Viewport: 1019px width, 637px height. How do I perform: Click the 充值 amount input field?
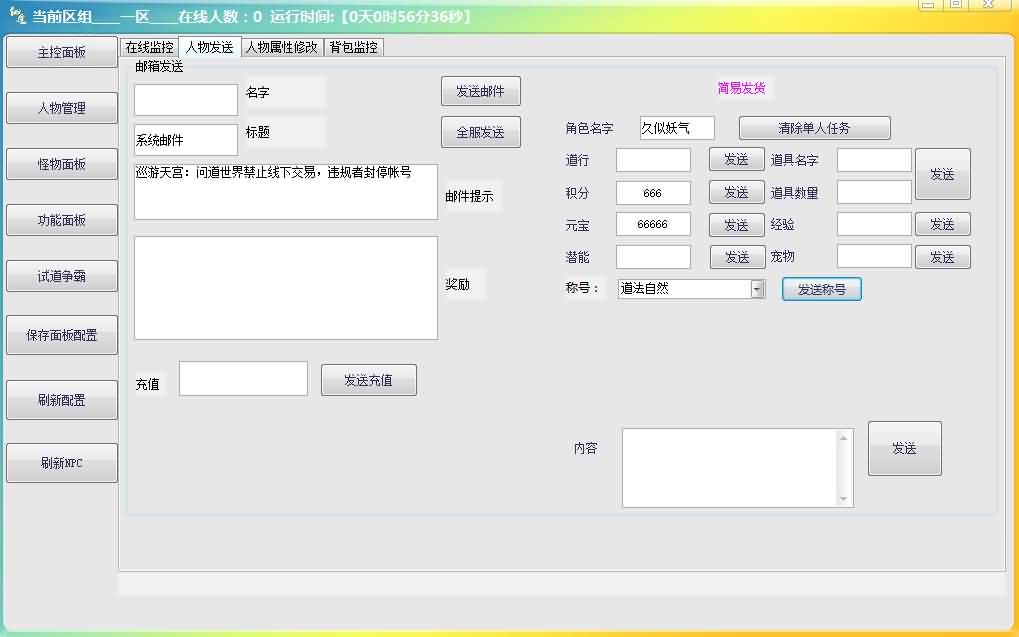click(243, 379)
